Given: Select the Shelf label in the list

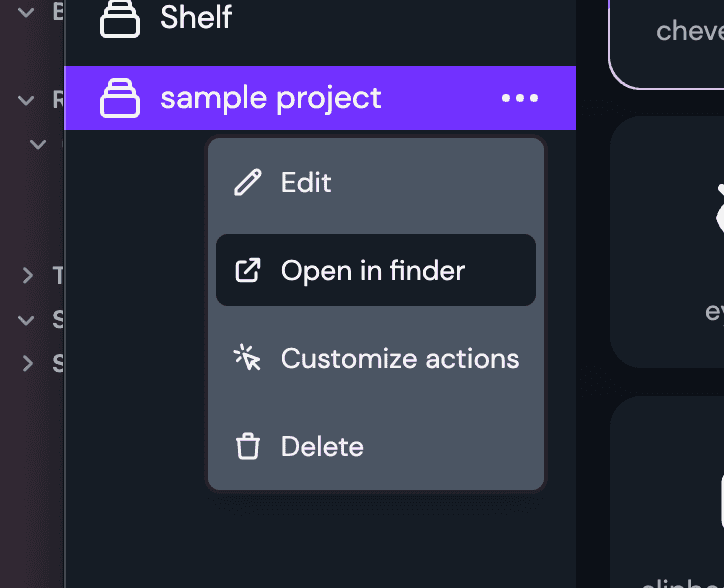Looking at the screenshot, I should coord(196,18).
